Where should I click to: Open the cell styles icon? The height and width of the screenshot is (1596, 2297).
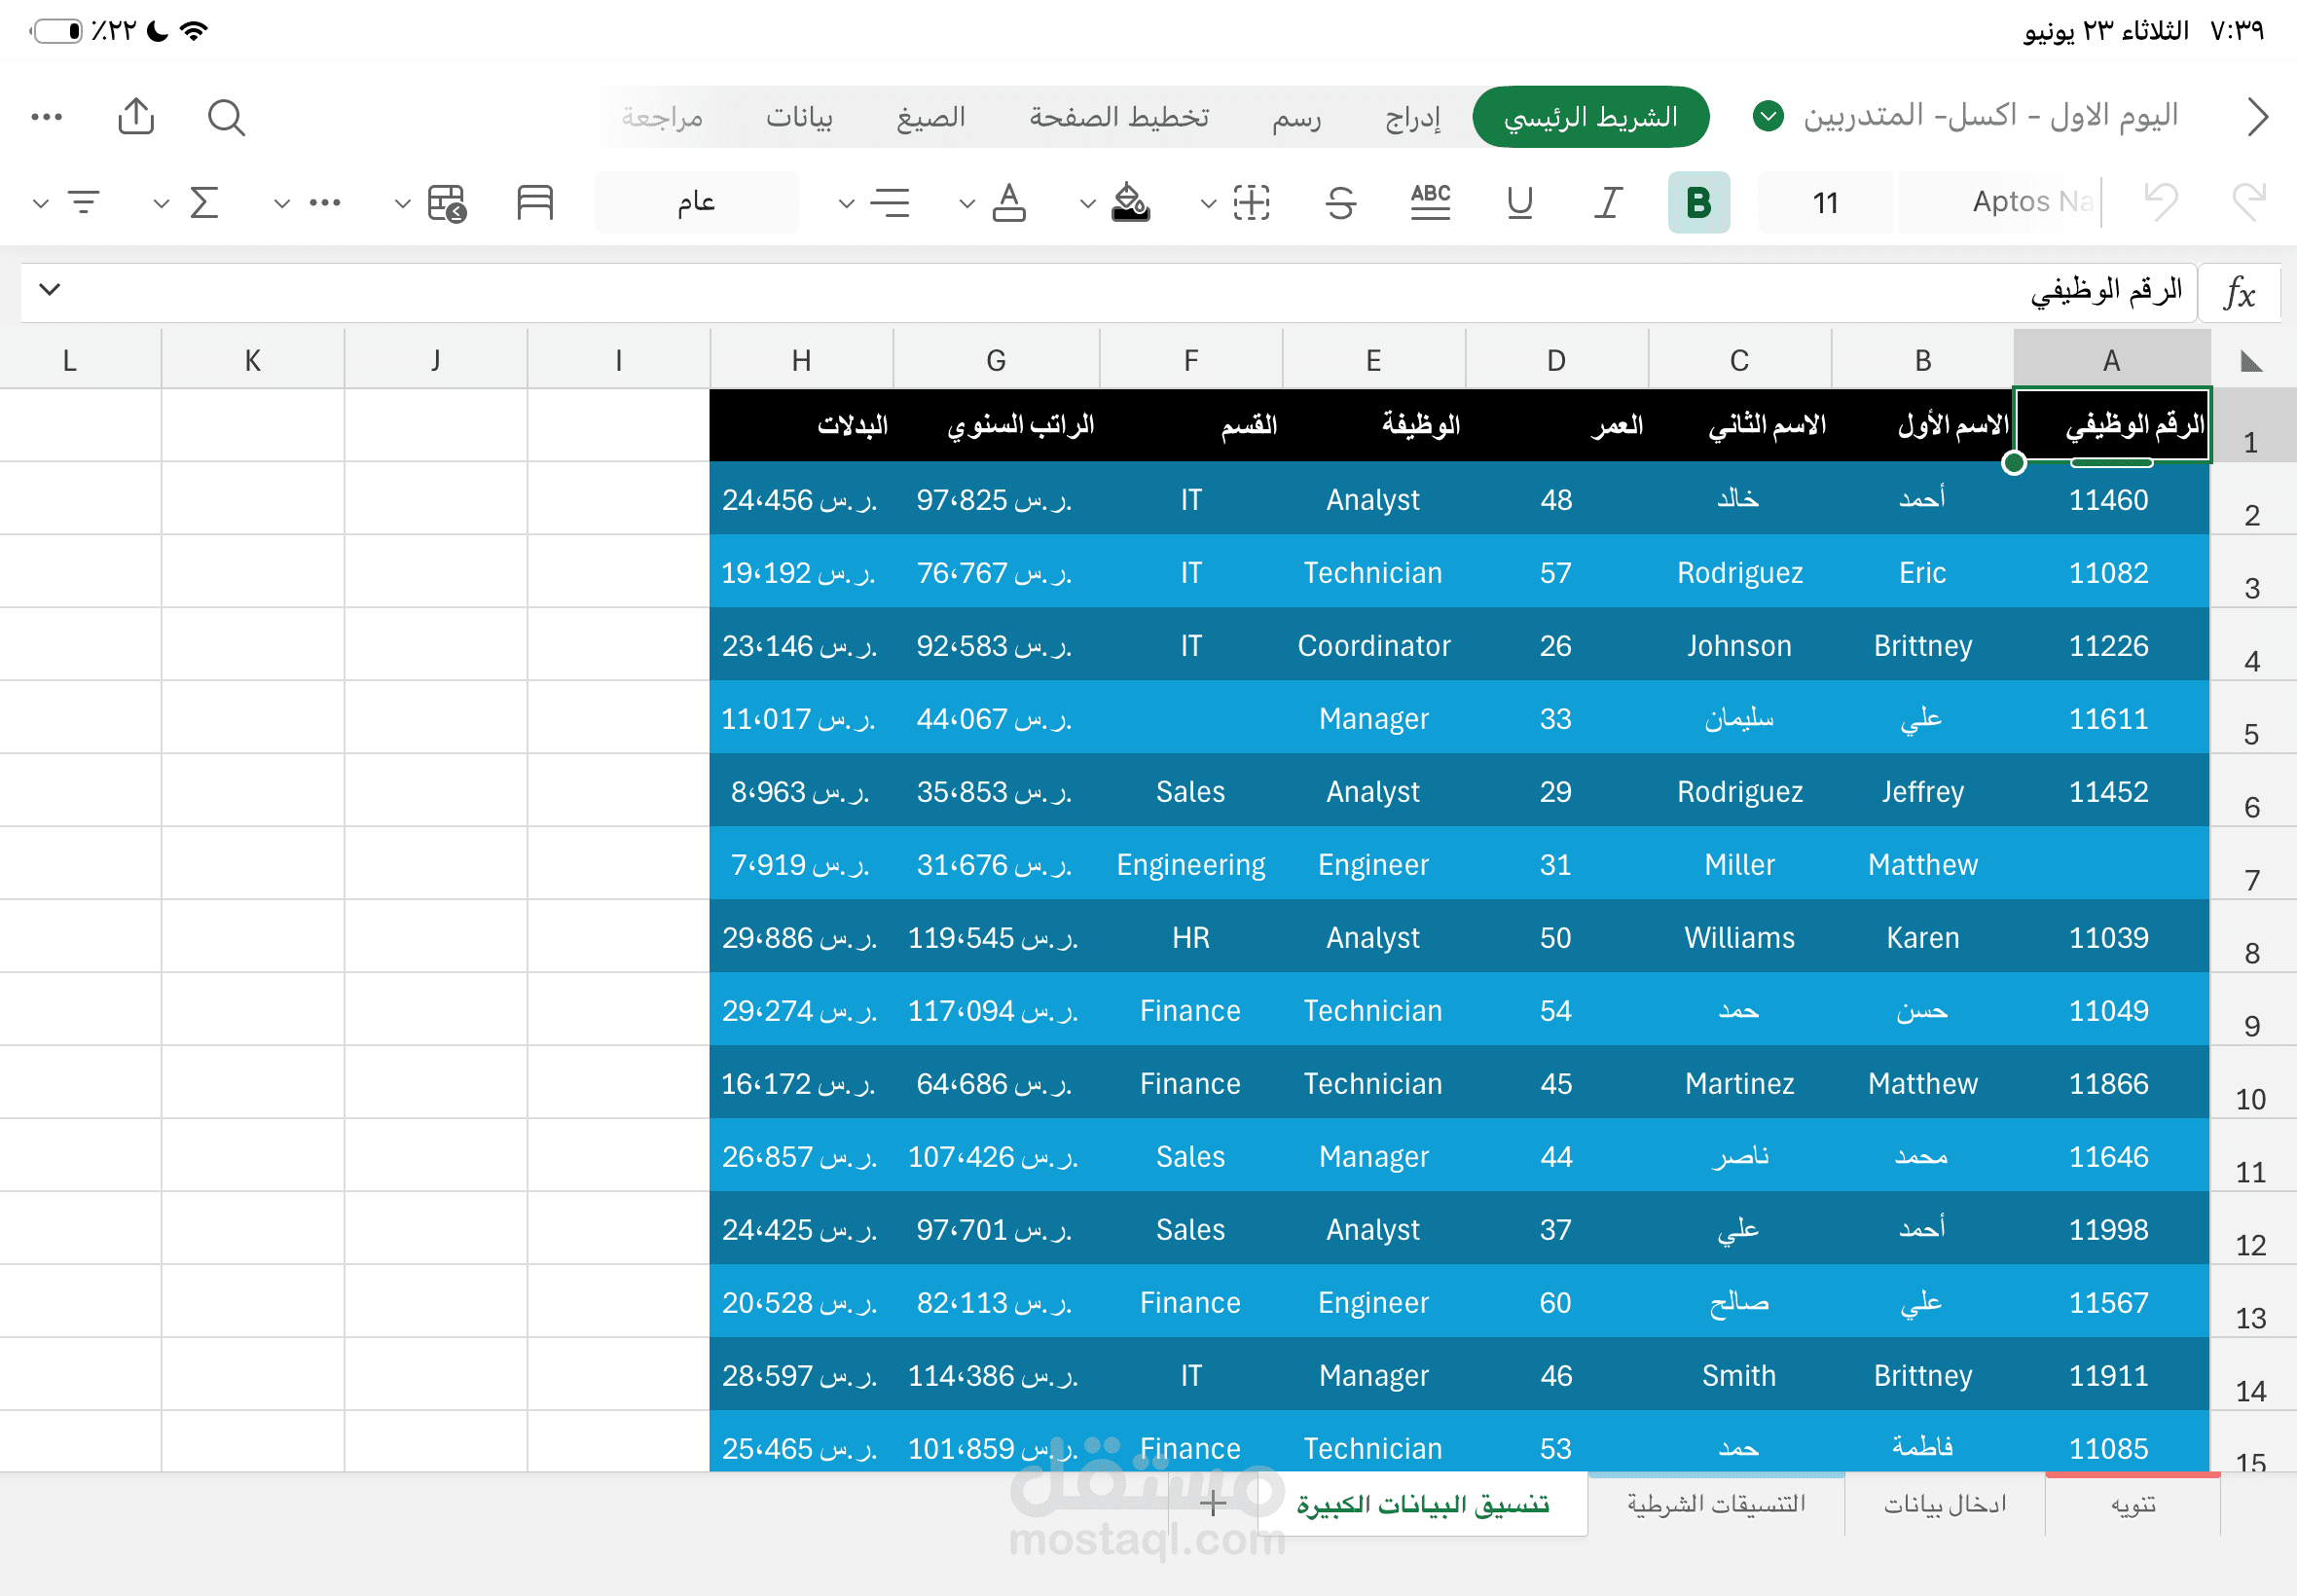pos(535,202)
